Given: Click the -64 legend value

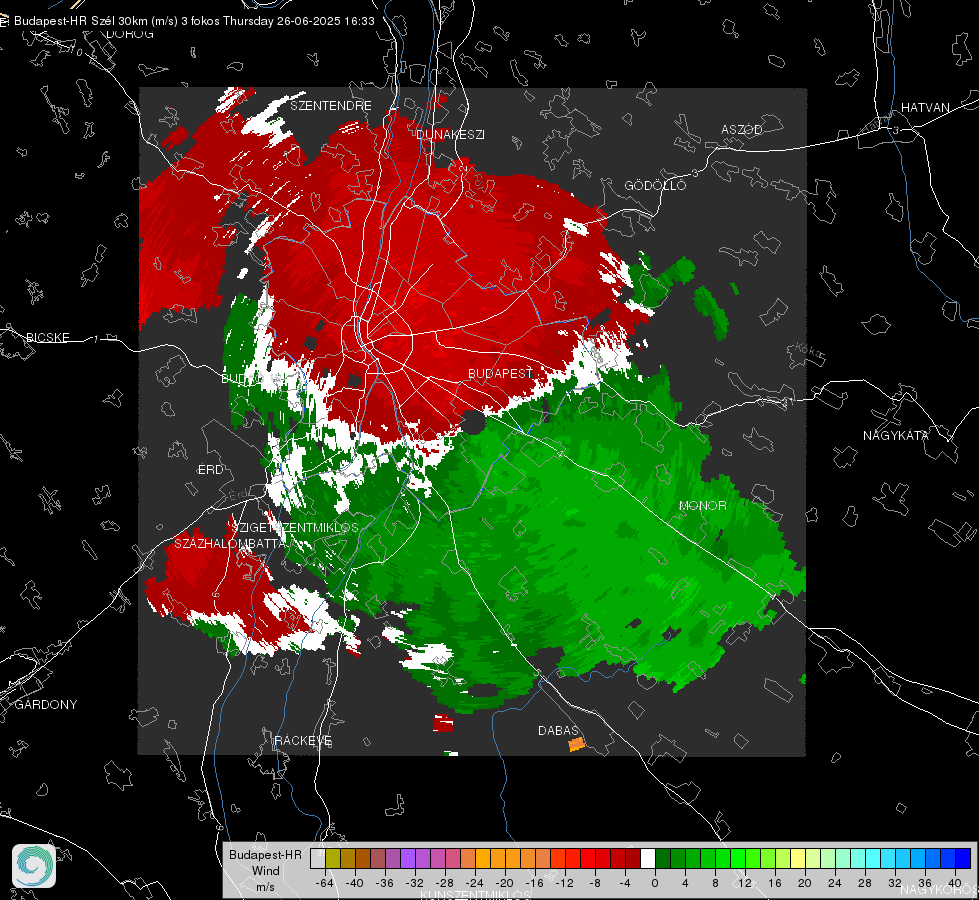Looking at the screenshot, I should [x=324, y=883].
